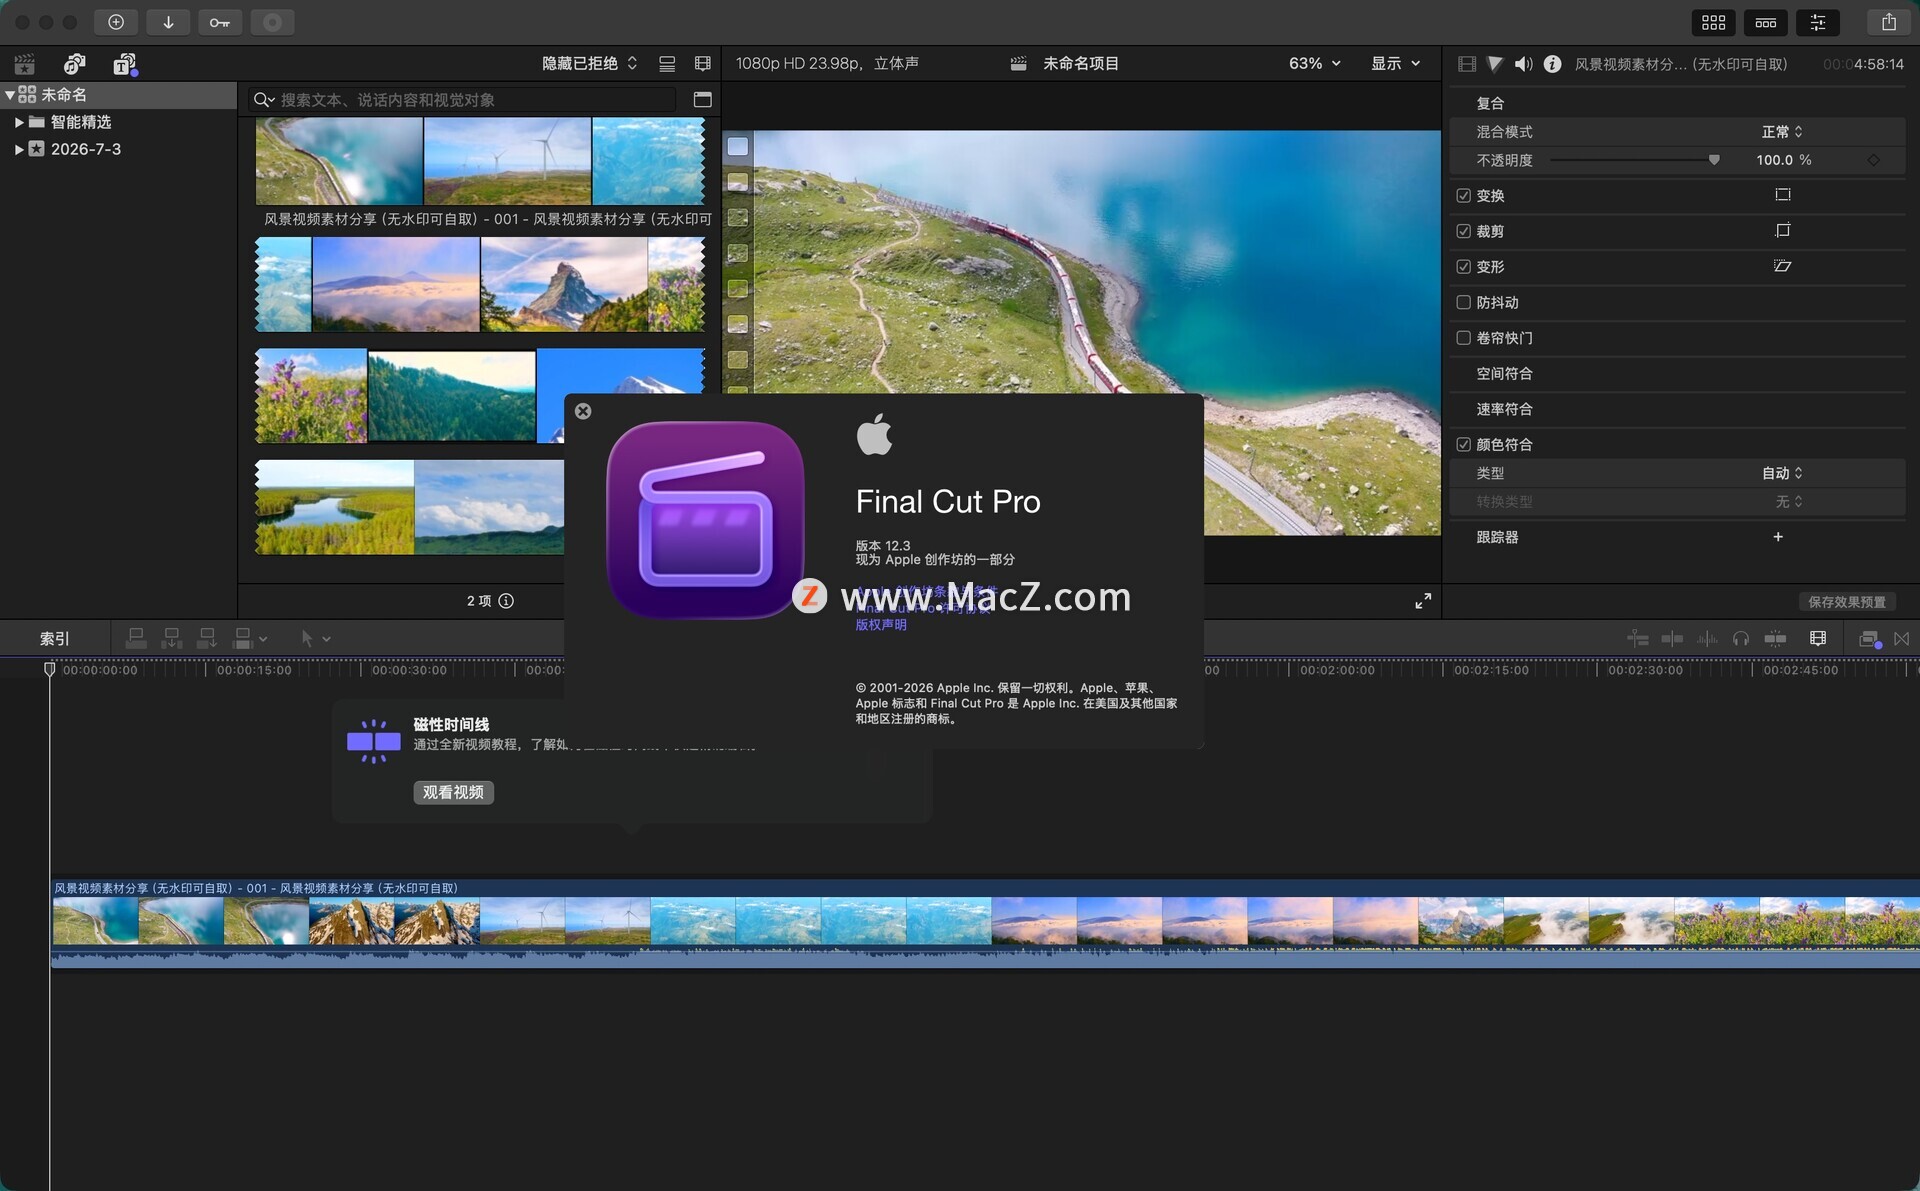1920x1191 pixels.
Task: Open clip appearance filmstrip options
Action: click(703, 64)
